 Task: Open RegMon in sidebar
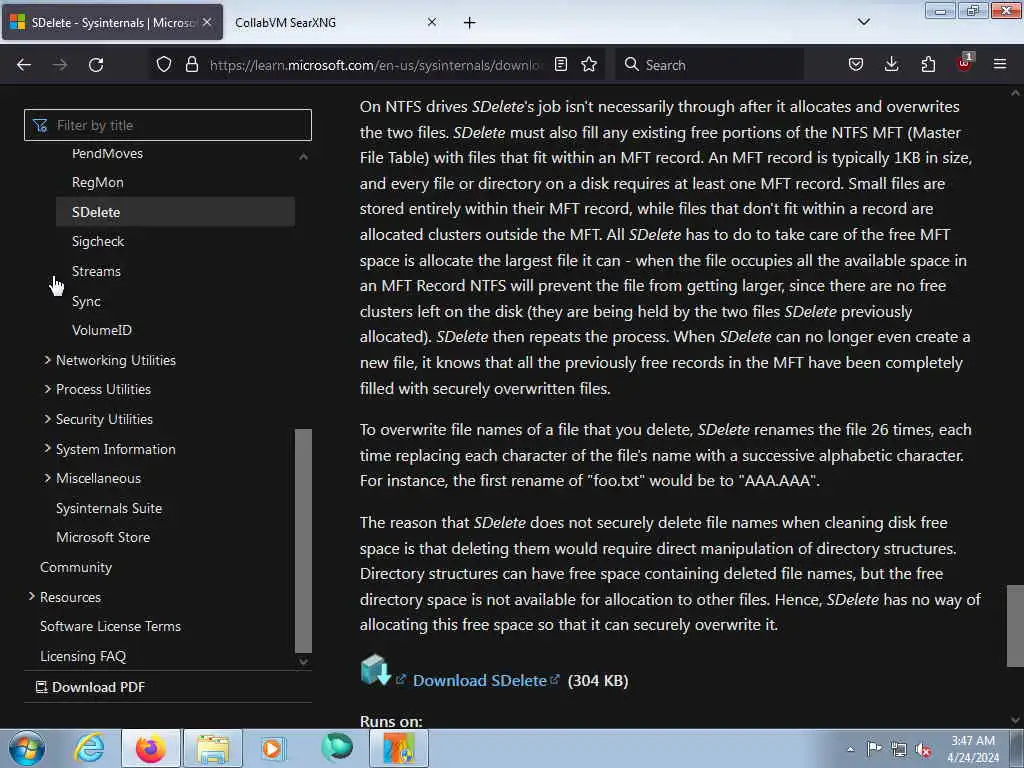[97, 182]
